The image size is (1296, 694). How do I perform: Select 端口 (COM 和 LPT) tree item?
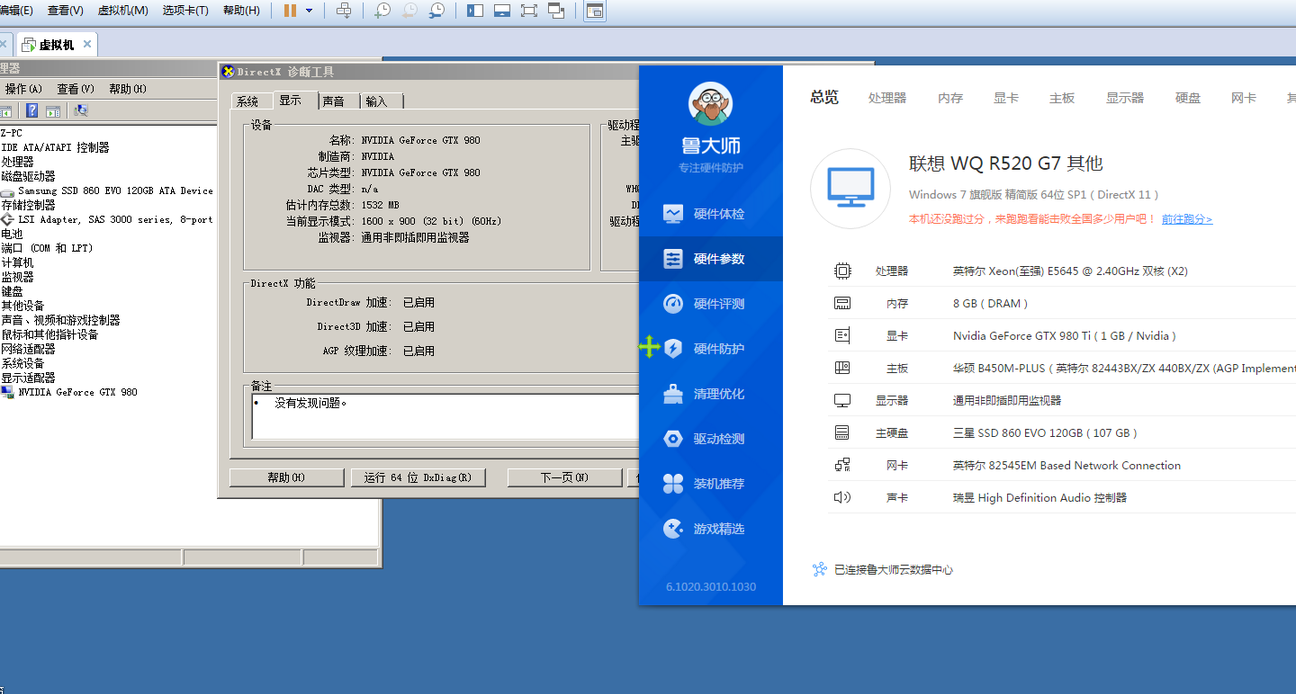click(47, 248)
